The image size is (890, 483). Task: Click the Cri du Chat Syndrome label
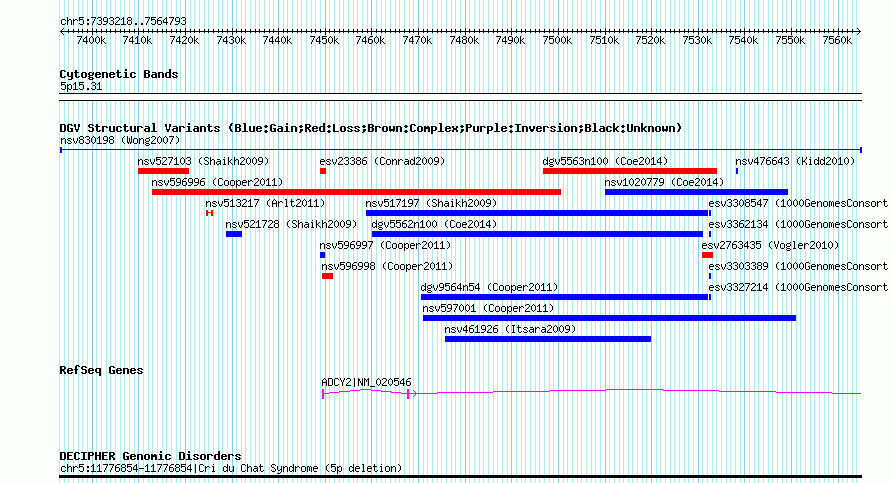[231, 468]
